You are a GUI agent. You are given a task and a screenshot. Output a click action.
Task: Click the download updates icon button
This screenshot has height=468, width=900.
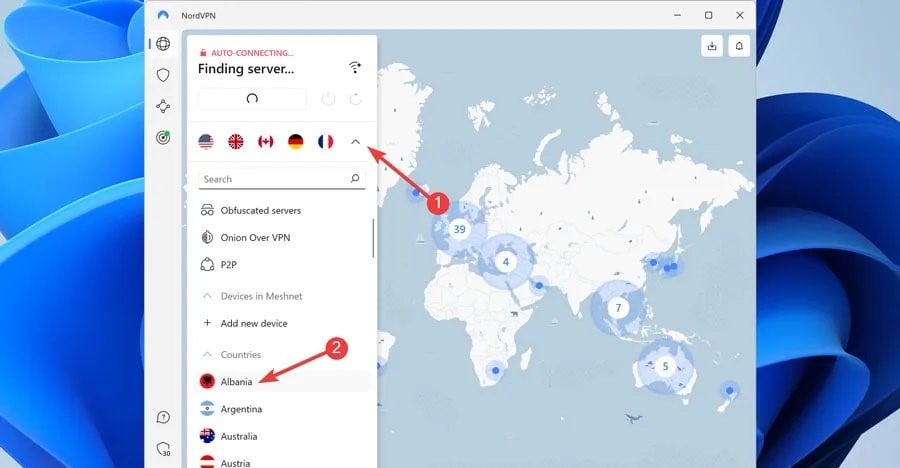[x=712, y=46]
